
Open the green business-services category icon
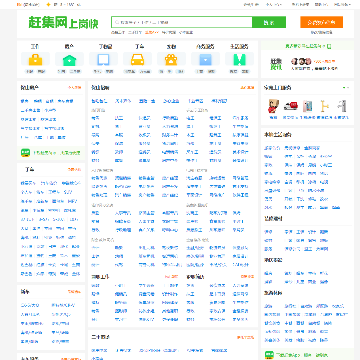[239, 60]
